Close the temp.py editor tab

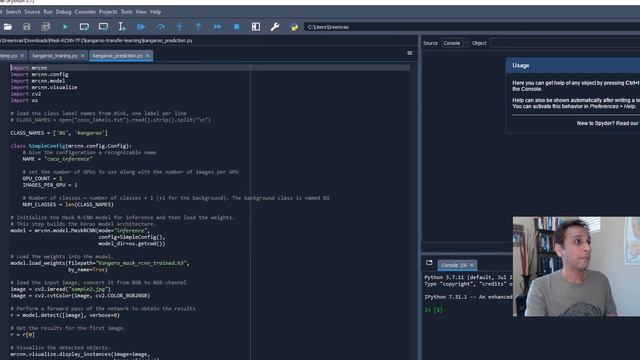22,56
